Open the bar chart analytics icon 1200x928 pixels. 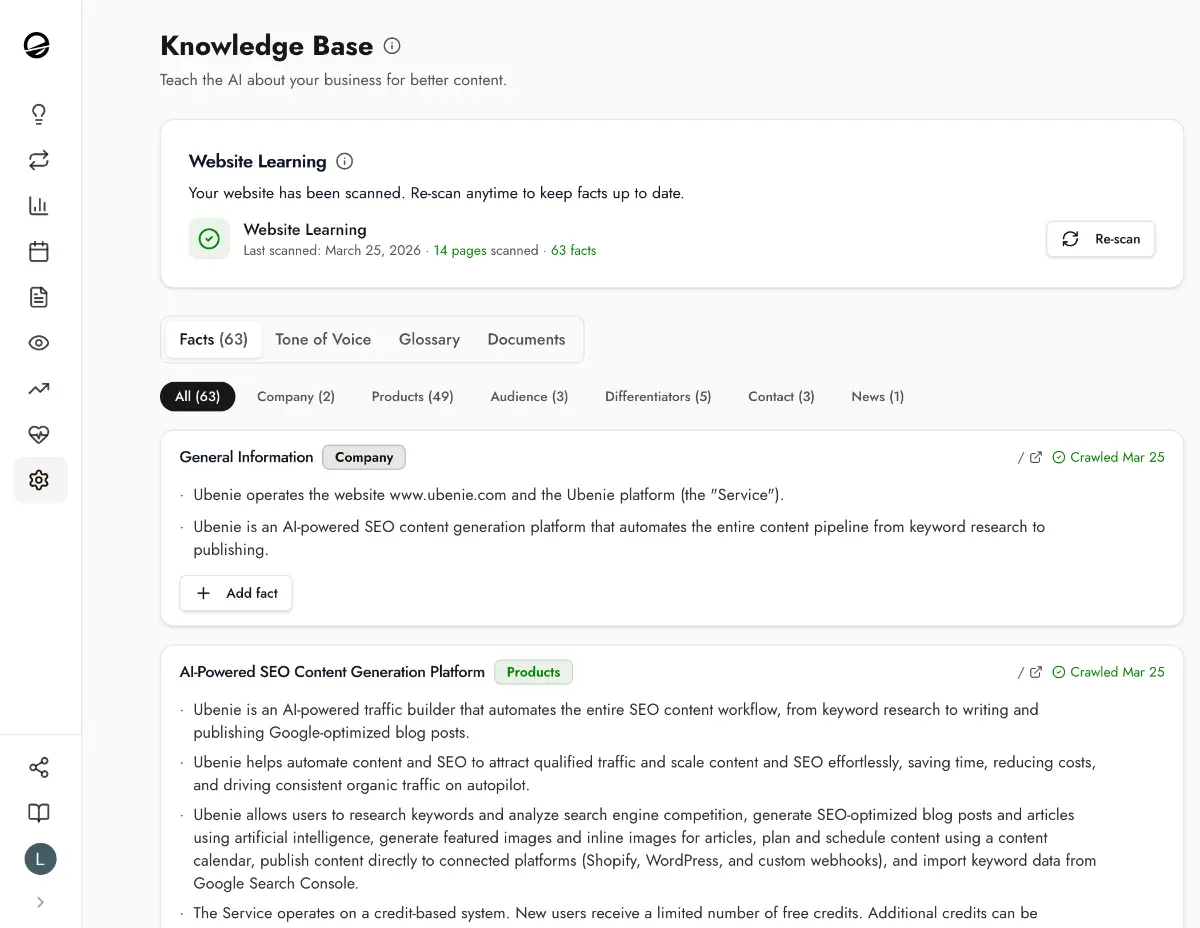[39, 206]
